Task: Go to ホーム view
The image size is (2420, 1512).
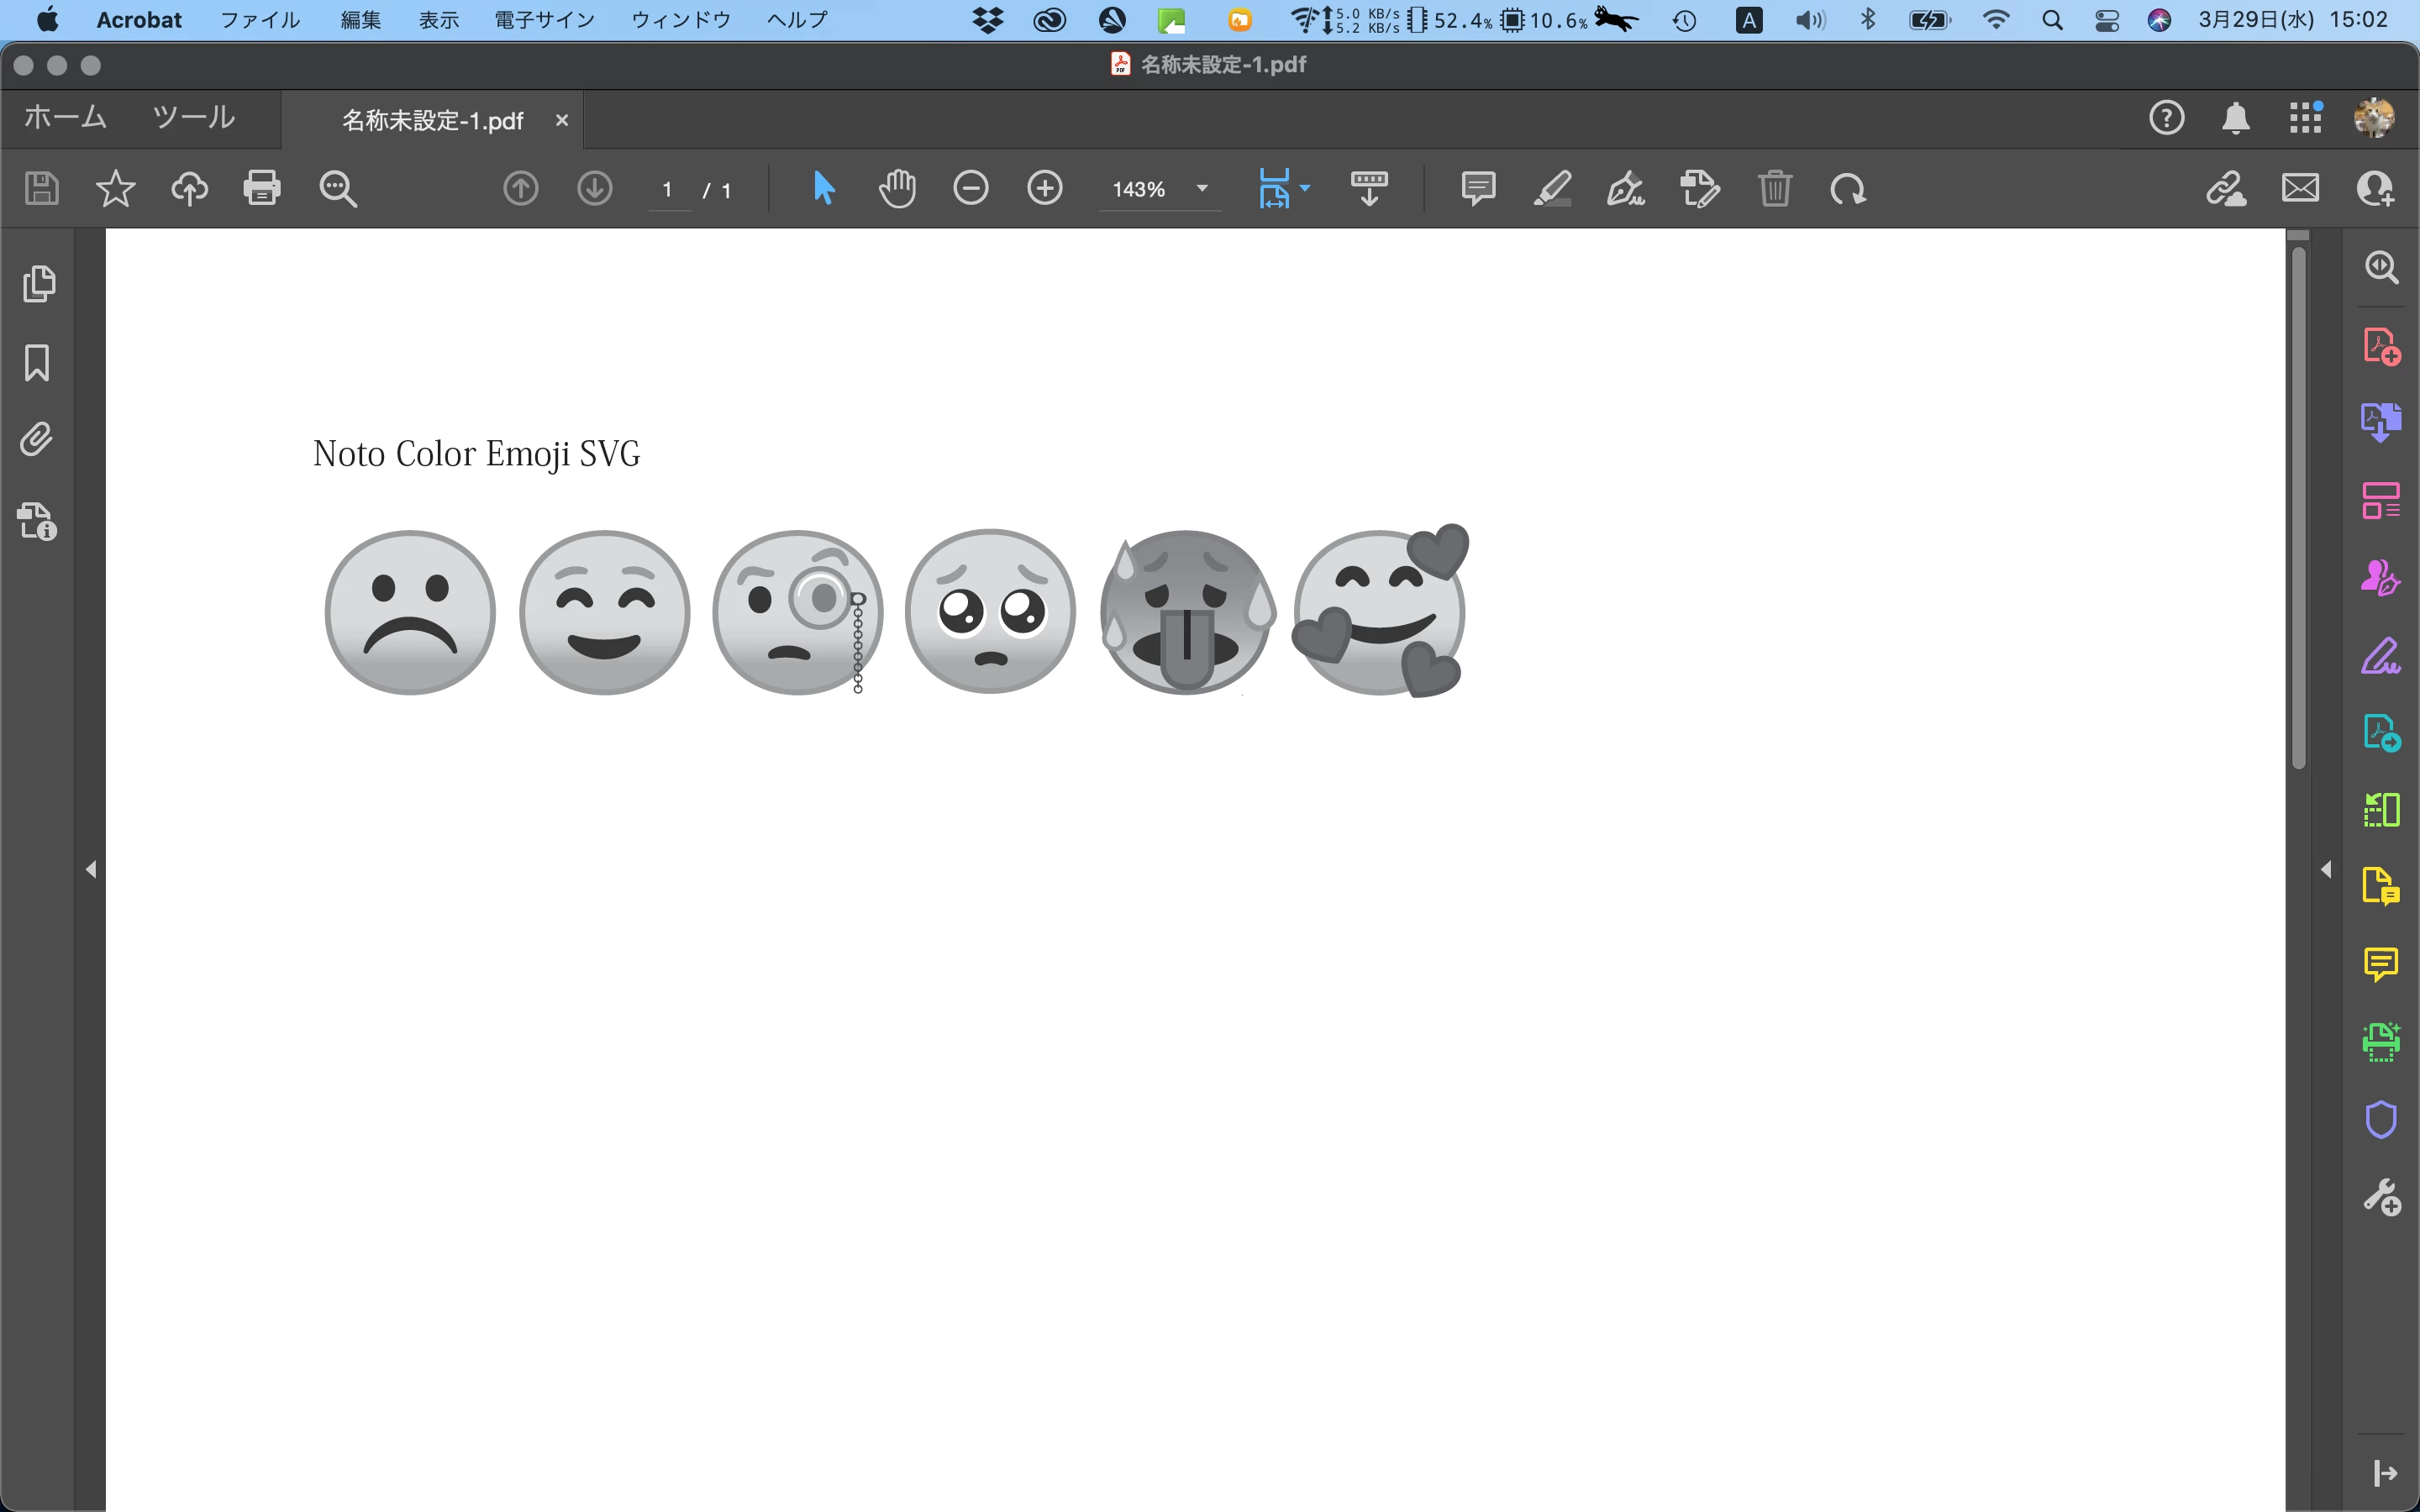Action: (x=65, y=118)
